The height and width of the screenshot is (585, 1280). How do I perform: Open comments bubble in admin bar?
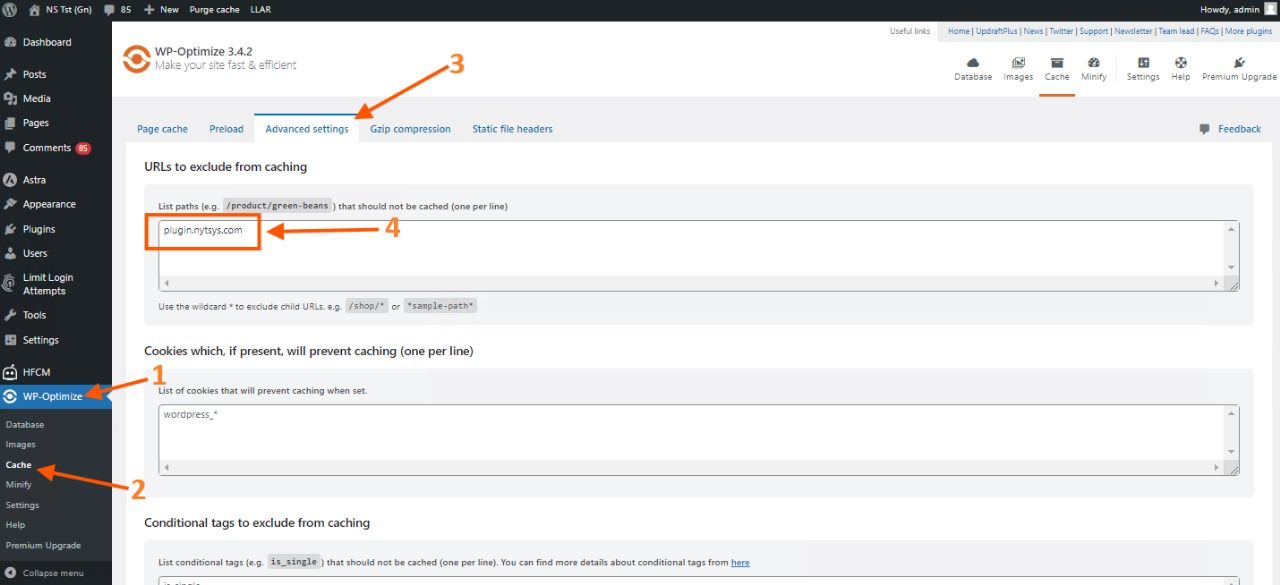point(109,9)
